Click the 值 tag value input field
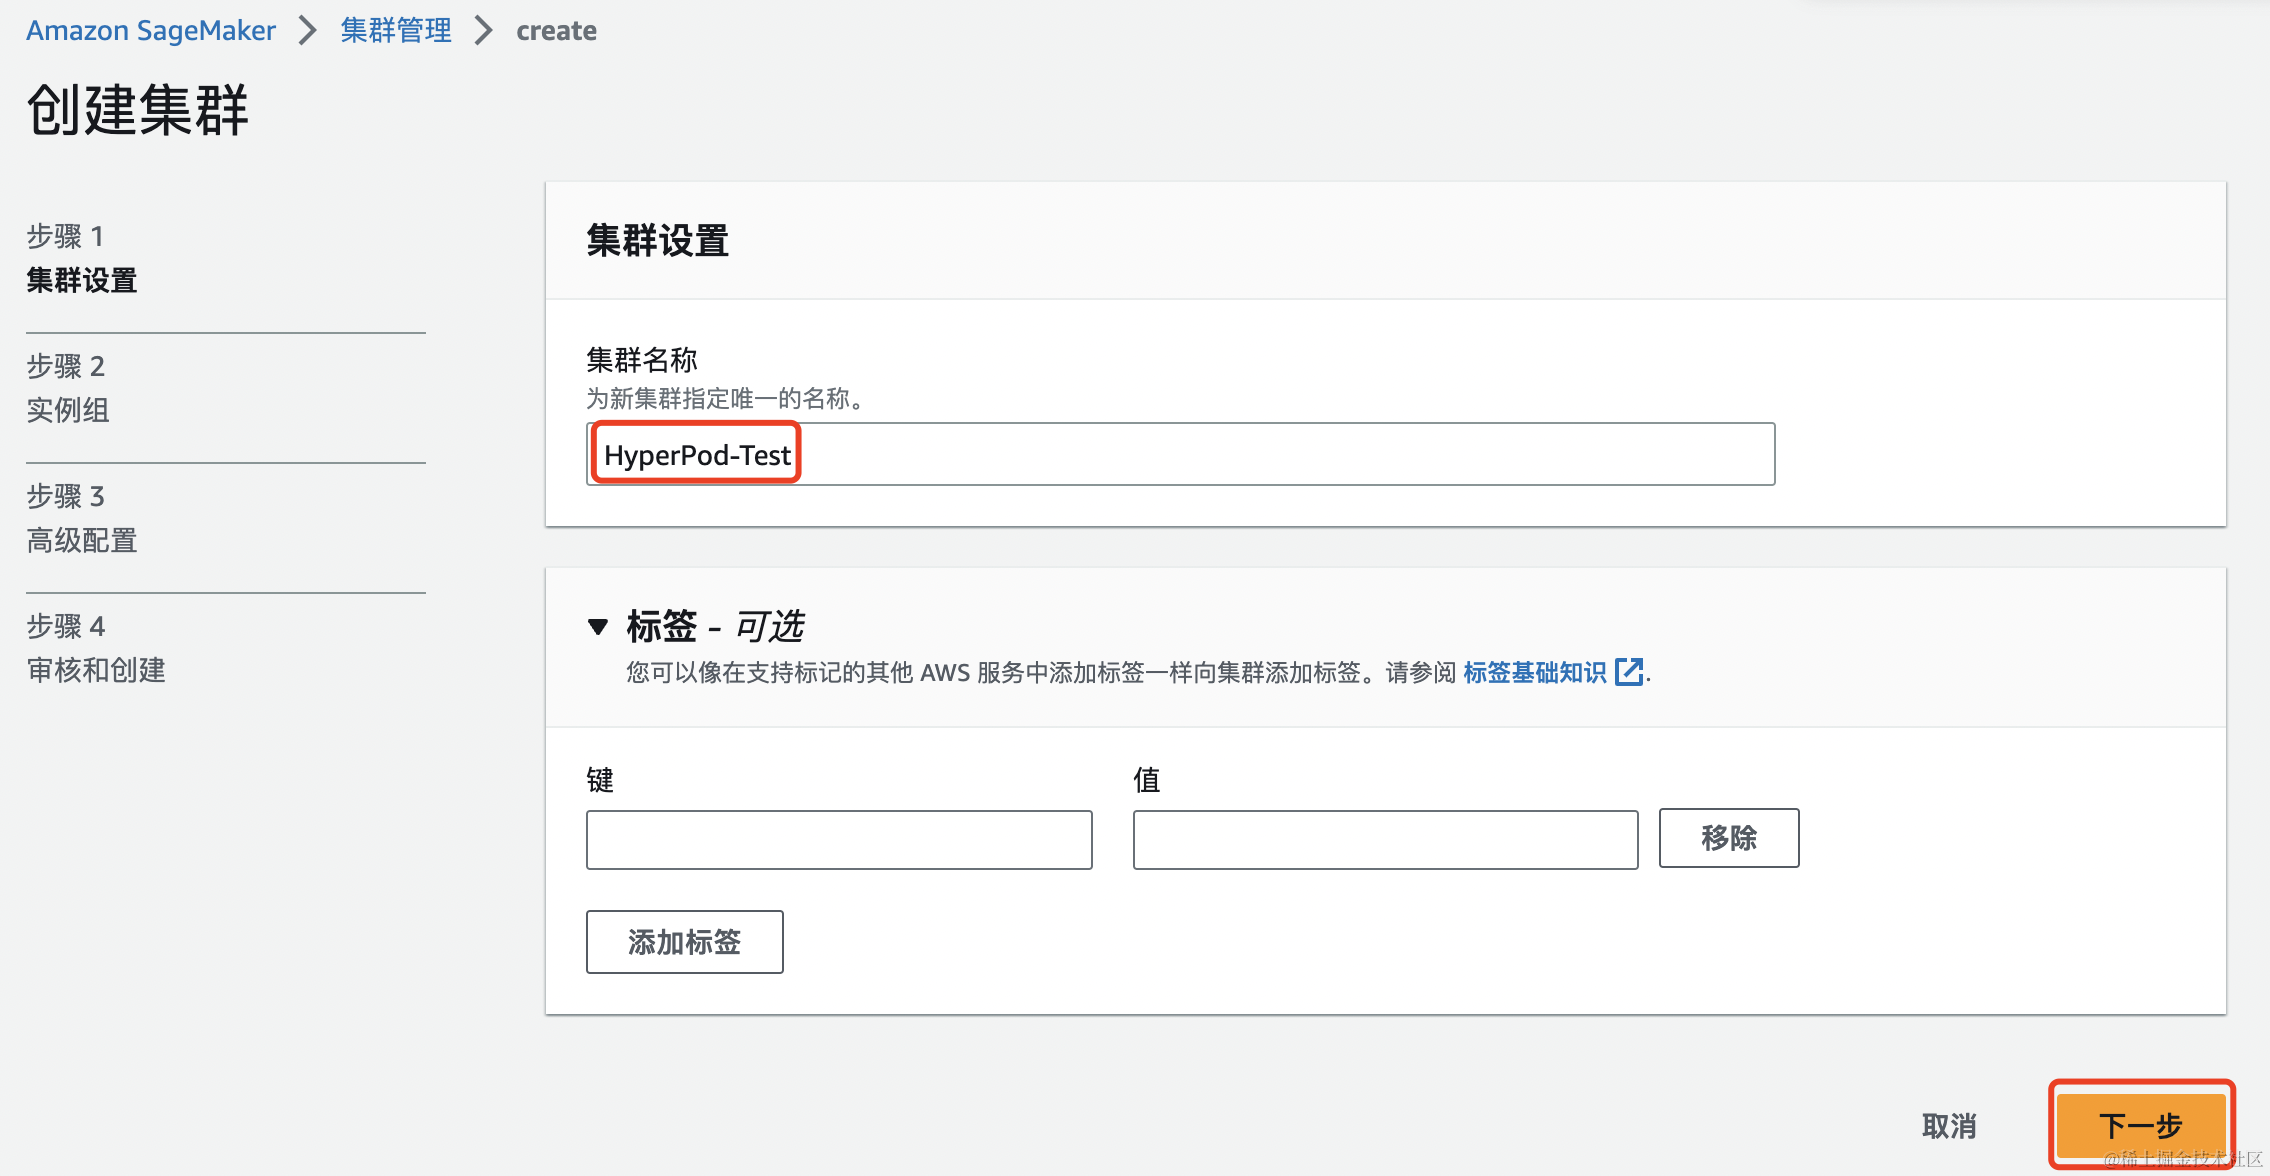Image resolution: width=2270 pixels, height=1176 pixels. click(x=1385, y=839)
